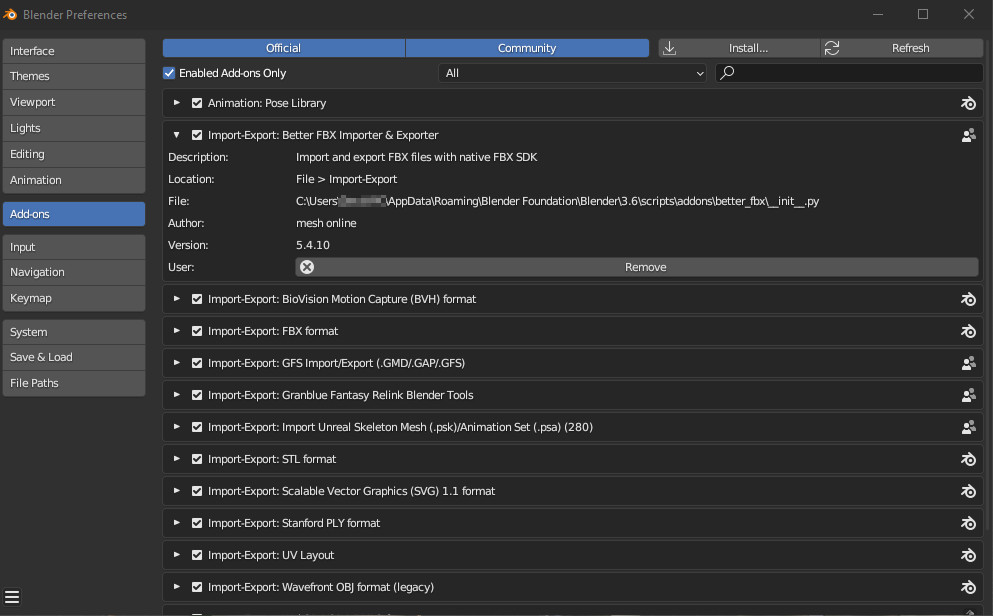Screen dimensions: 993x616
Task: Click Remove to uninstall Better FBX
Action: (636, 267)
